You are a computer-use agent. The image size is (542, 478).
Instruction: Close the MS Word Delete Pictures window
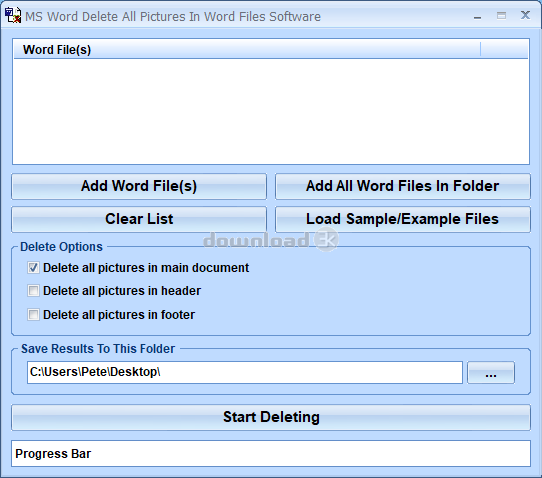525,15
